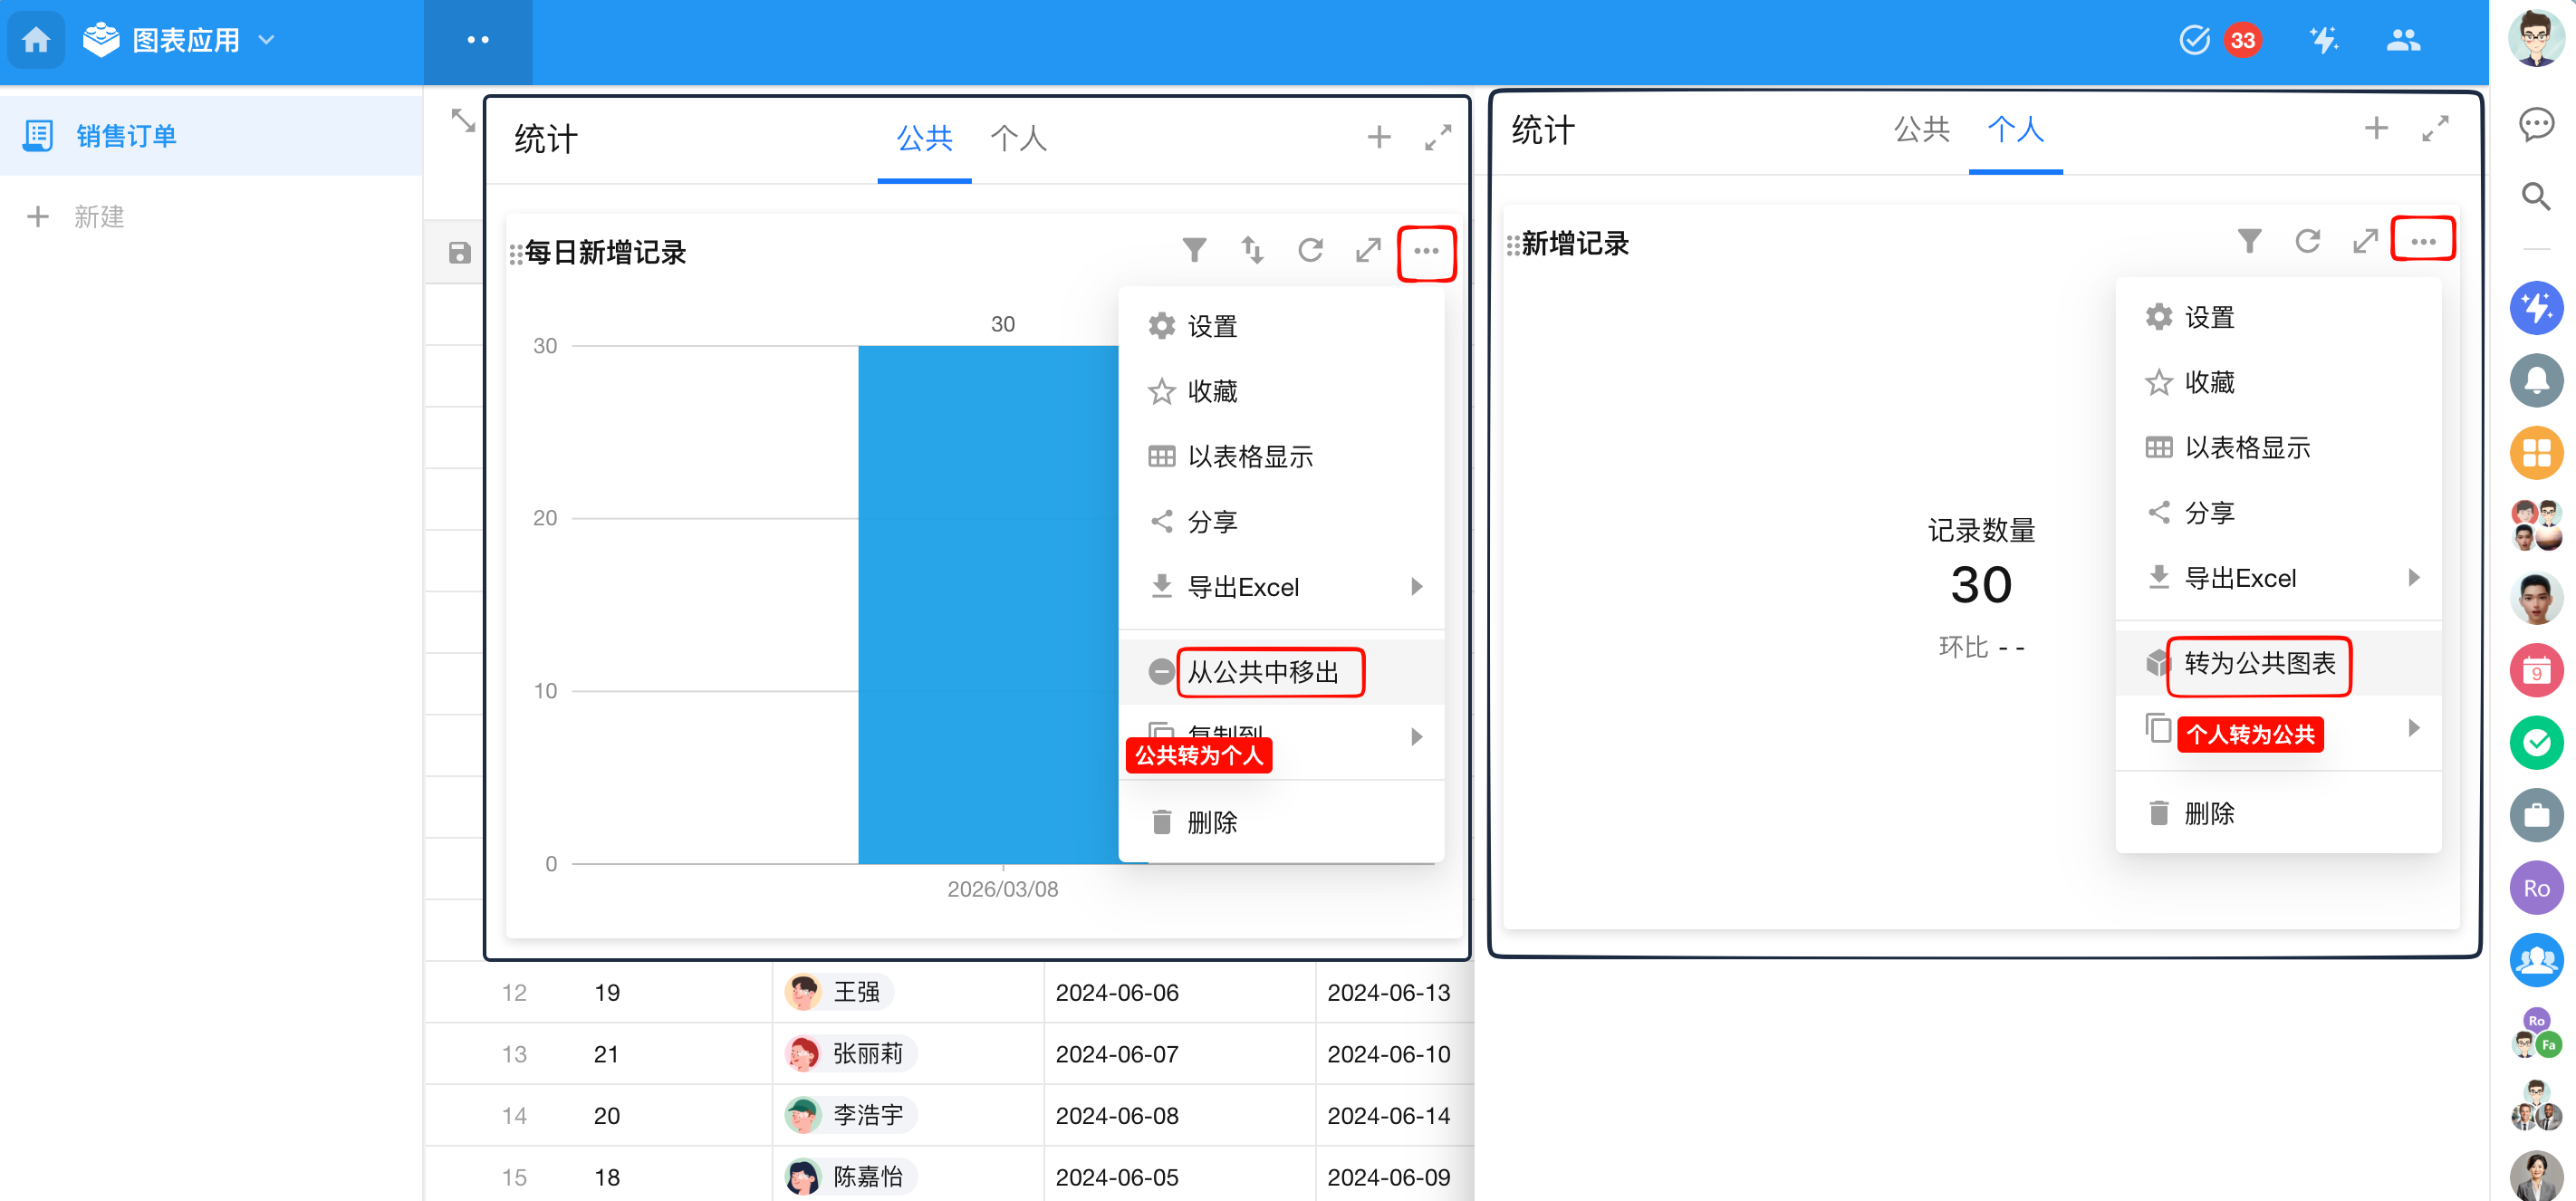
Task: Click 以表格显示 in left chart menu
Action: (x=1249, y=457)
